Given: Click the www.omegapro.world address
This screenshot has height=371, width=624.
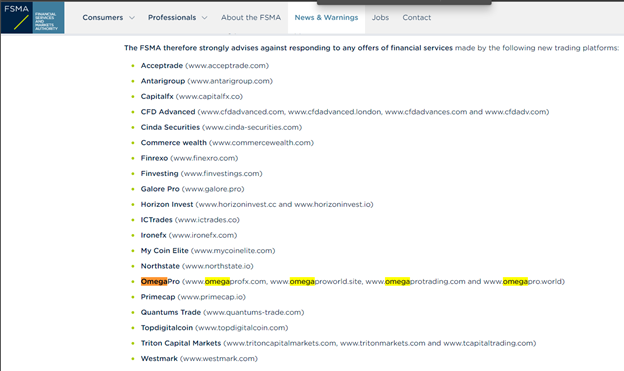Looking at the screenshot, I should coord(523,281).
